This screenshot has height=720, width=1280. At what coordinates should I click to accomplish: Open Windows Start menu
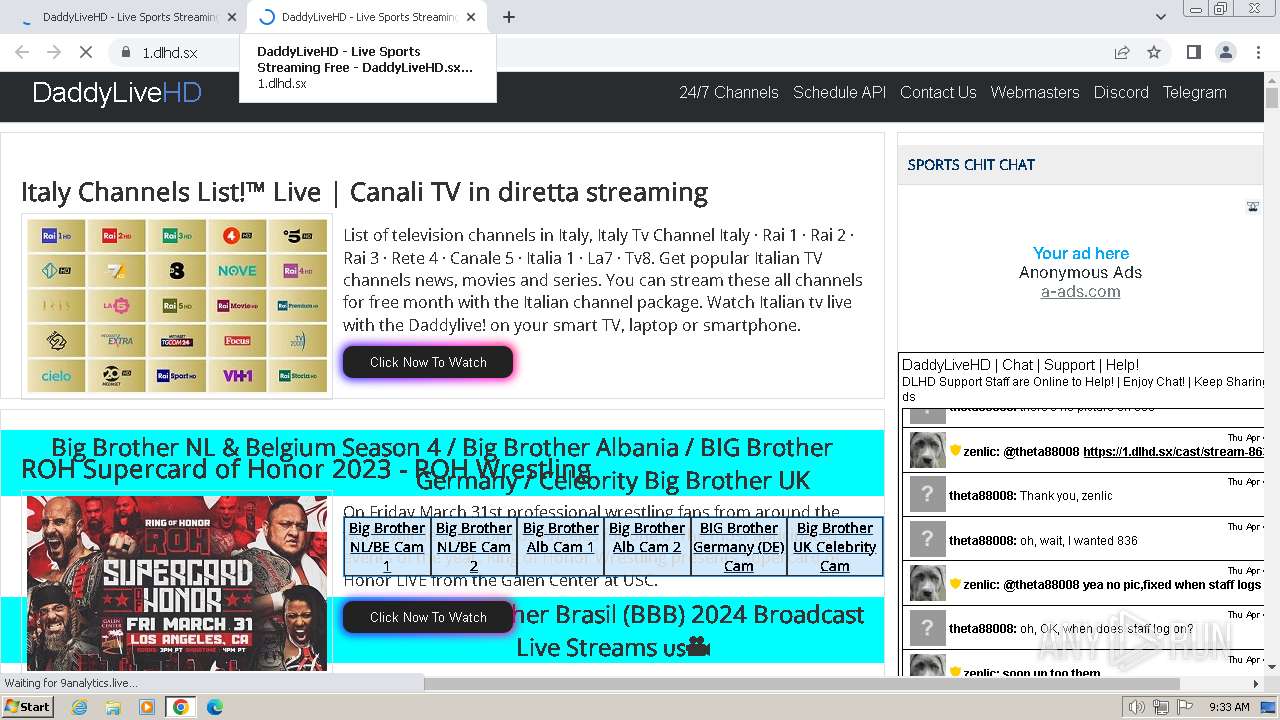pos(27,706)
